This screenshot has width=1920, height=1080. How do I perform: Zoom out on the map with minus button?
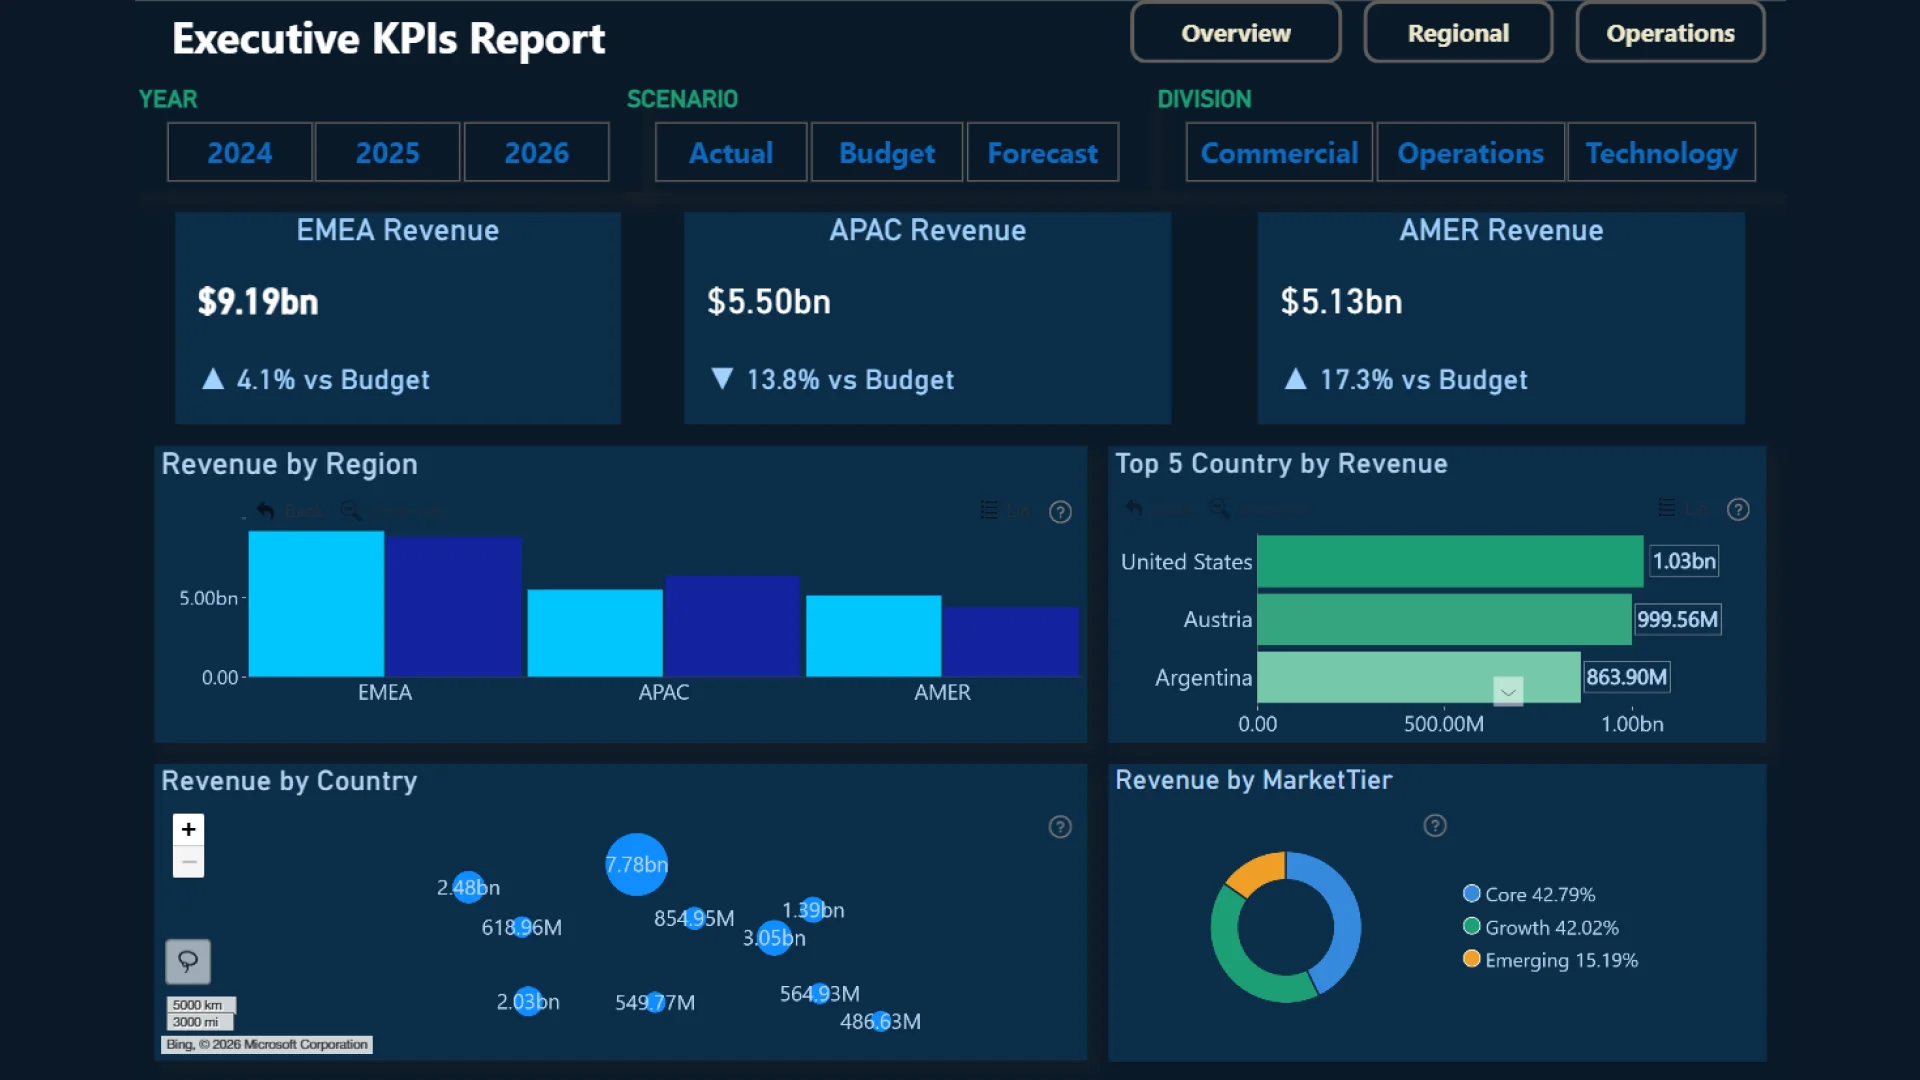tap(188, 862)
